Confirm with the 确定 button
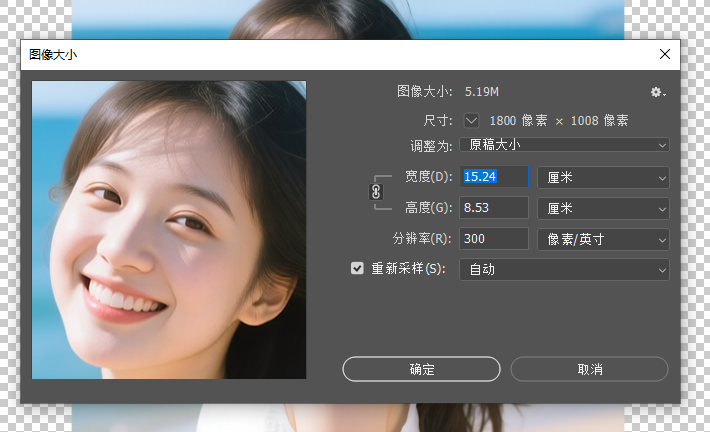Screen dimensions: 710x432 pos(421,369)
